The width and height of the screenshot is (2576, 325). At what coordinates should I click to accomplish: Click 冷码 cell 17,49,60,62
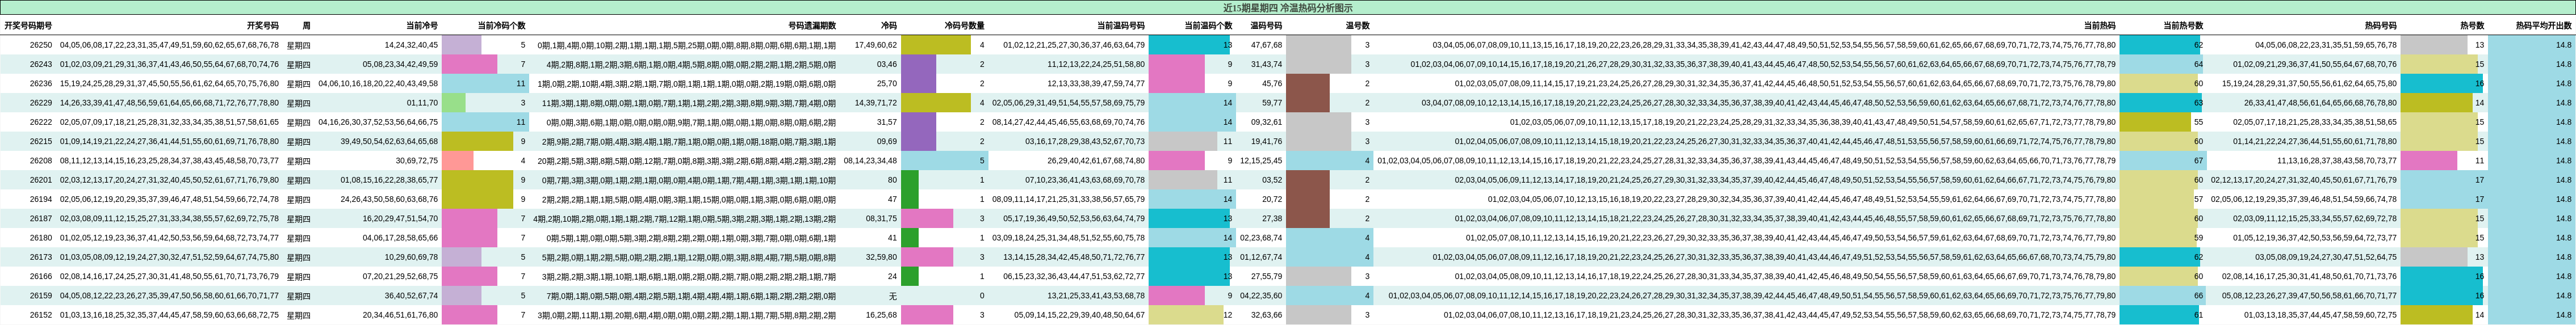pyautogui.click(x=876, y=45)
